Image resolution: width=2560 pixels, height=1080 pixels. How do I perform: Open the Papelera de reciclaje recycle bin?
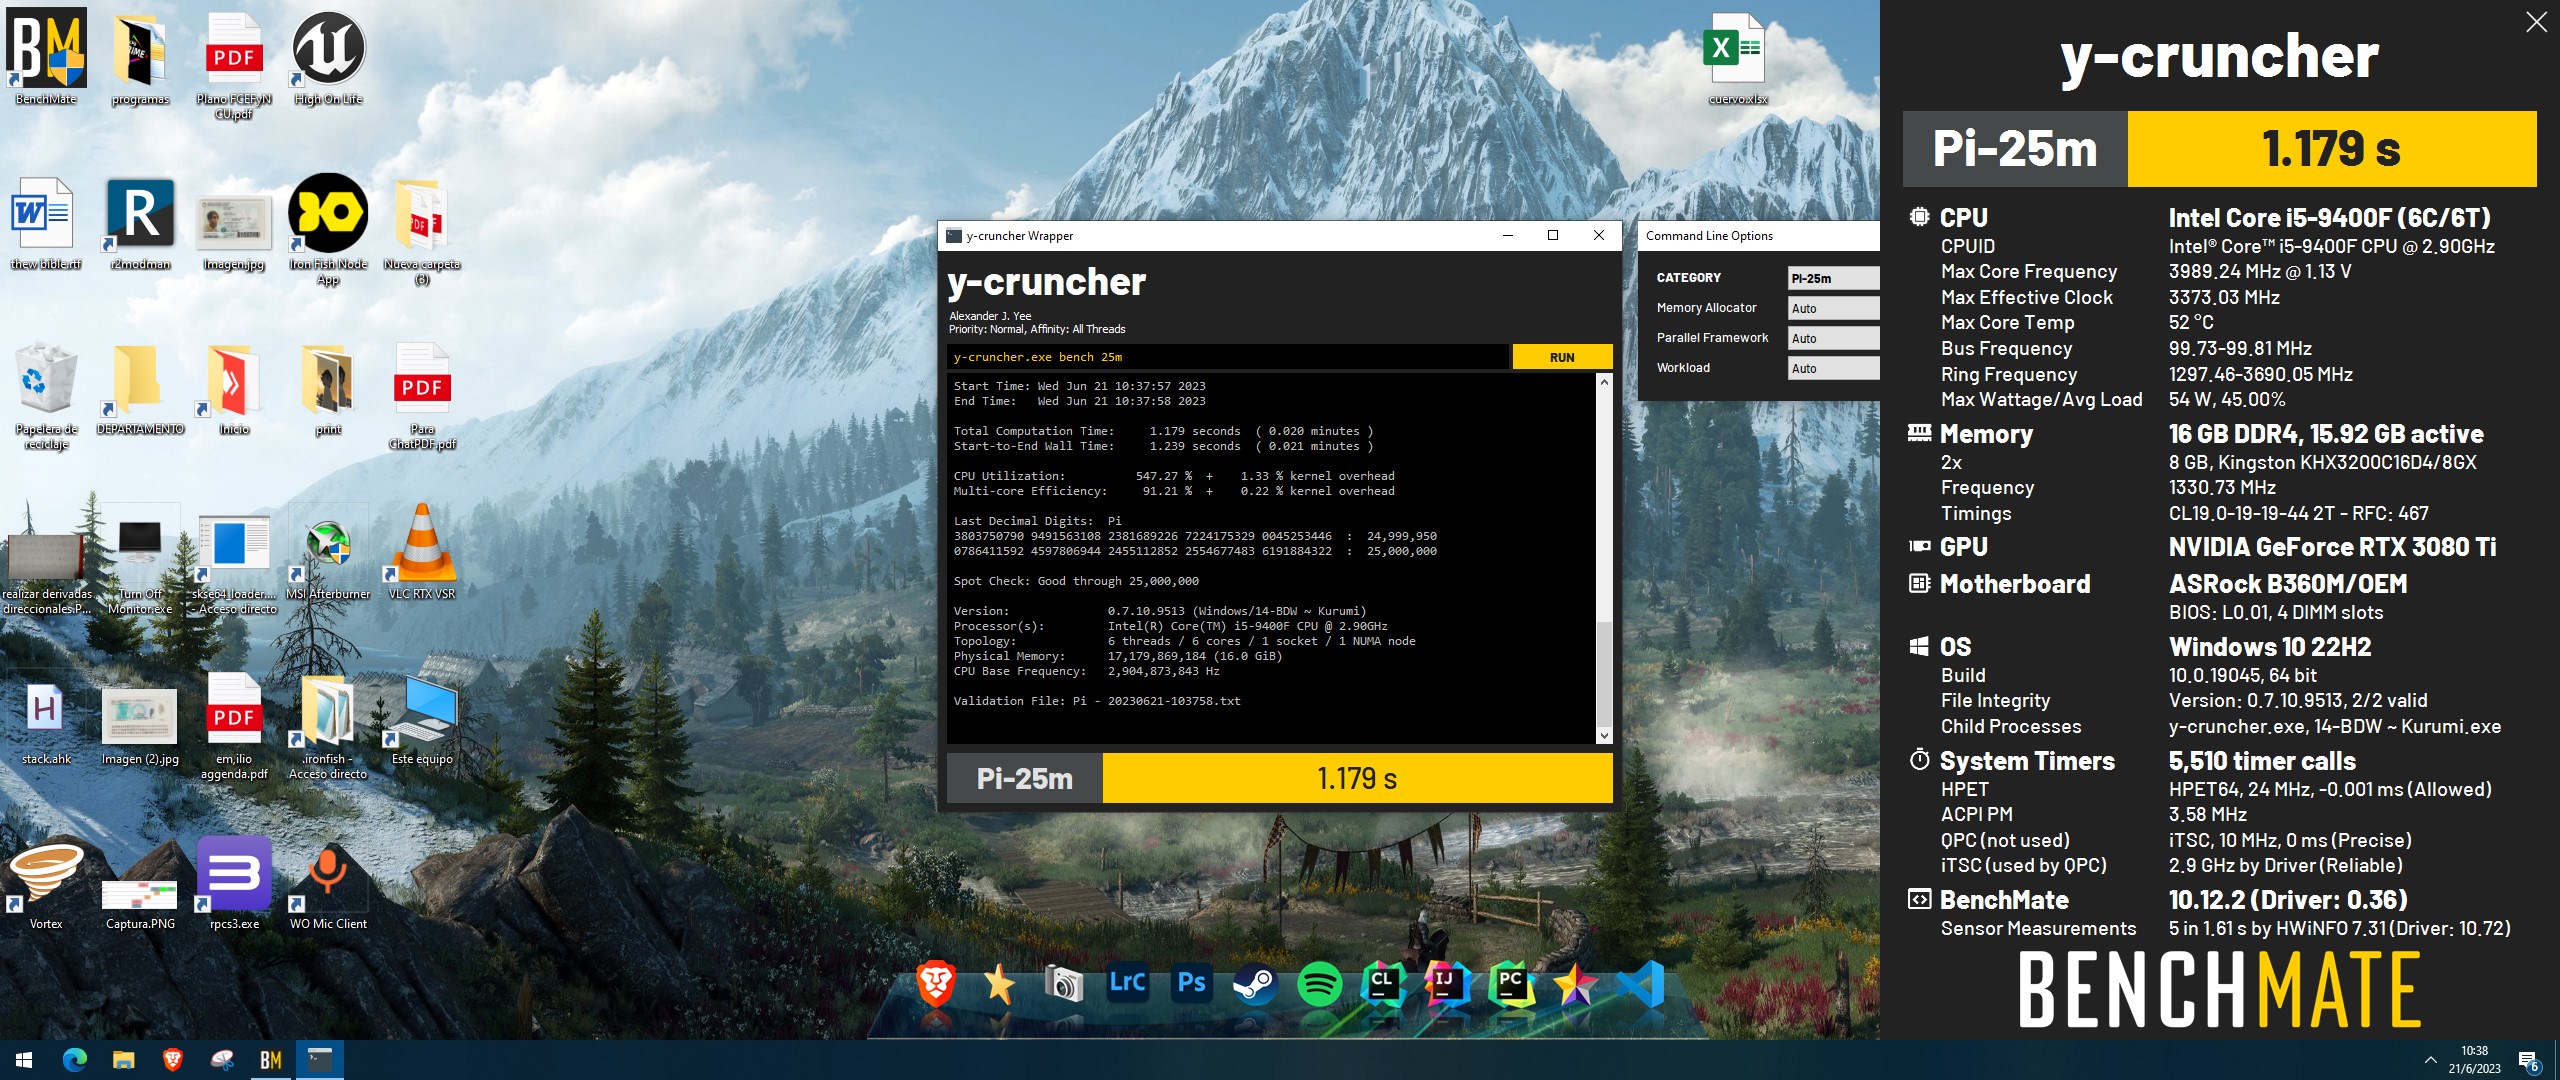tap(47, 395)
